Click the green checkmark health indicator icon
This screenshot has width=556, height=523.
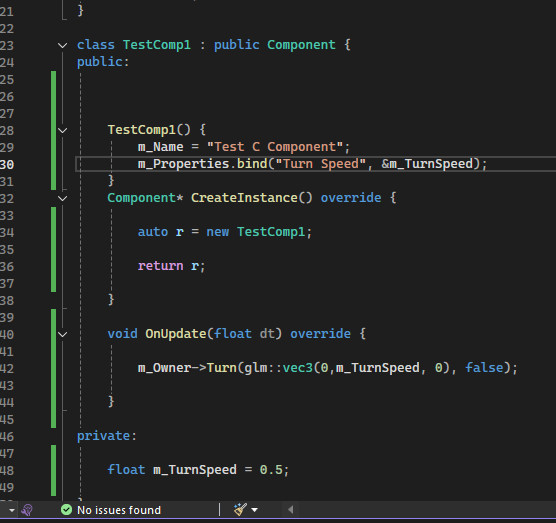66,510
